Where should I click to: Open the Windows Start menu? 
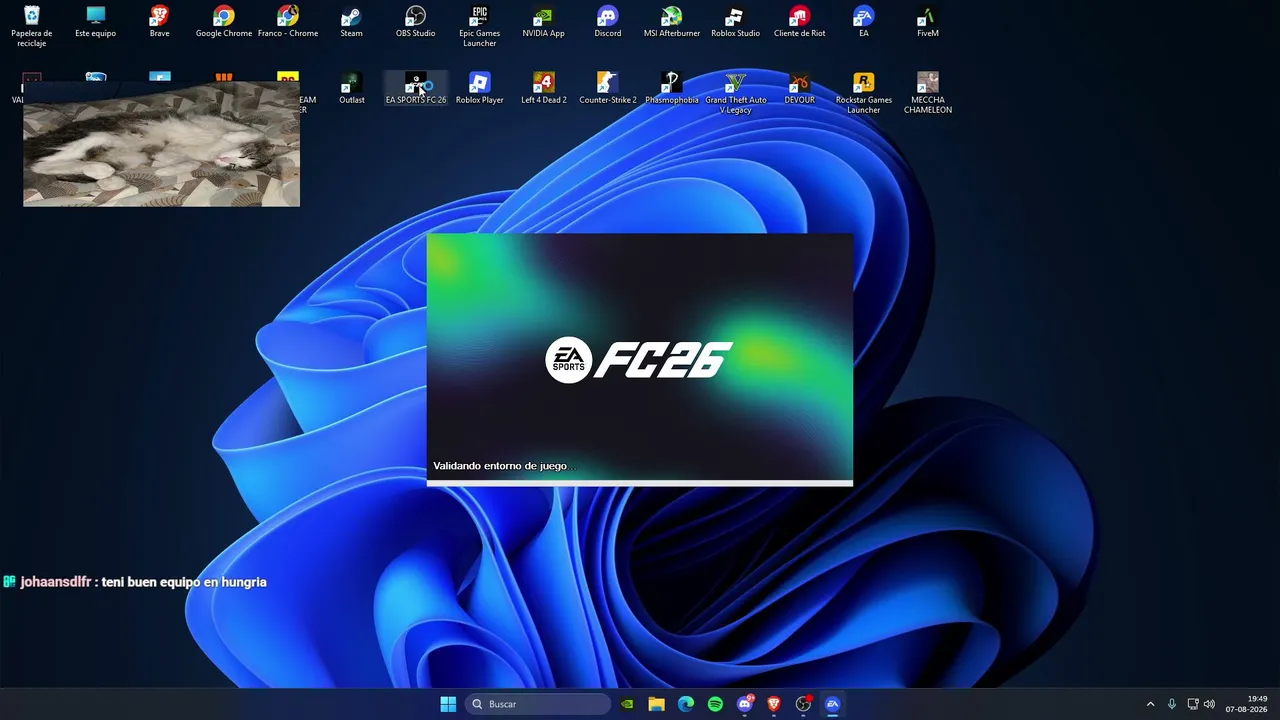[448, 704]
